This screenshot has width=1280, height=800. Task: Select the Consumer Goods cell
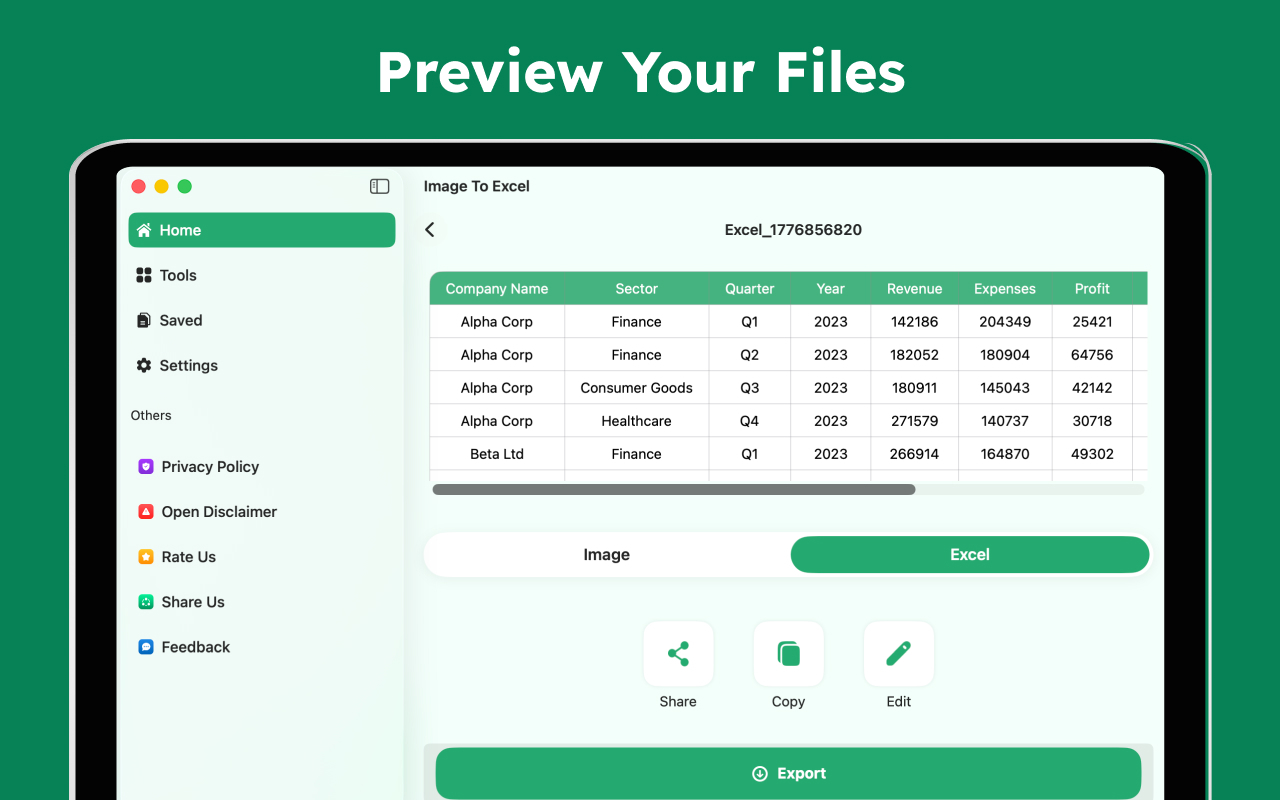(x=637, y=388)
